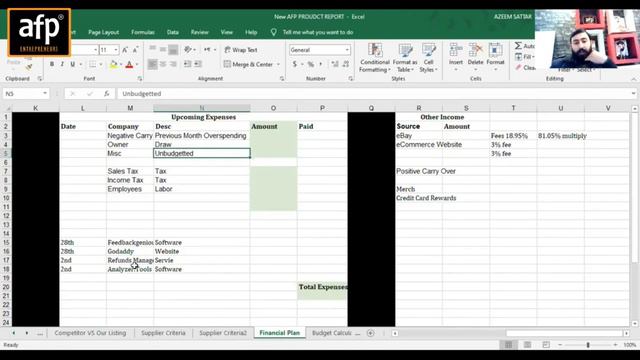Image resolution: width=640 pixels, height=360 pixels.
Task: Click Merge & Center
Action: click(248, 64)
